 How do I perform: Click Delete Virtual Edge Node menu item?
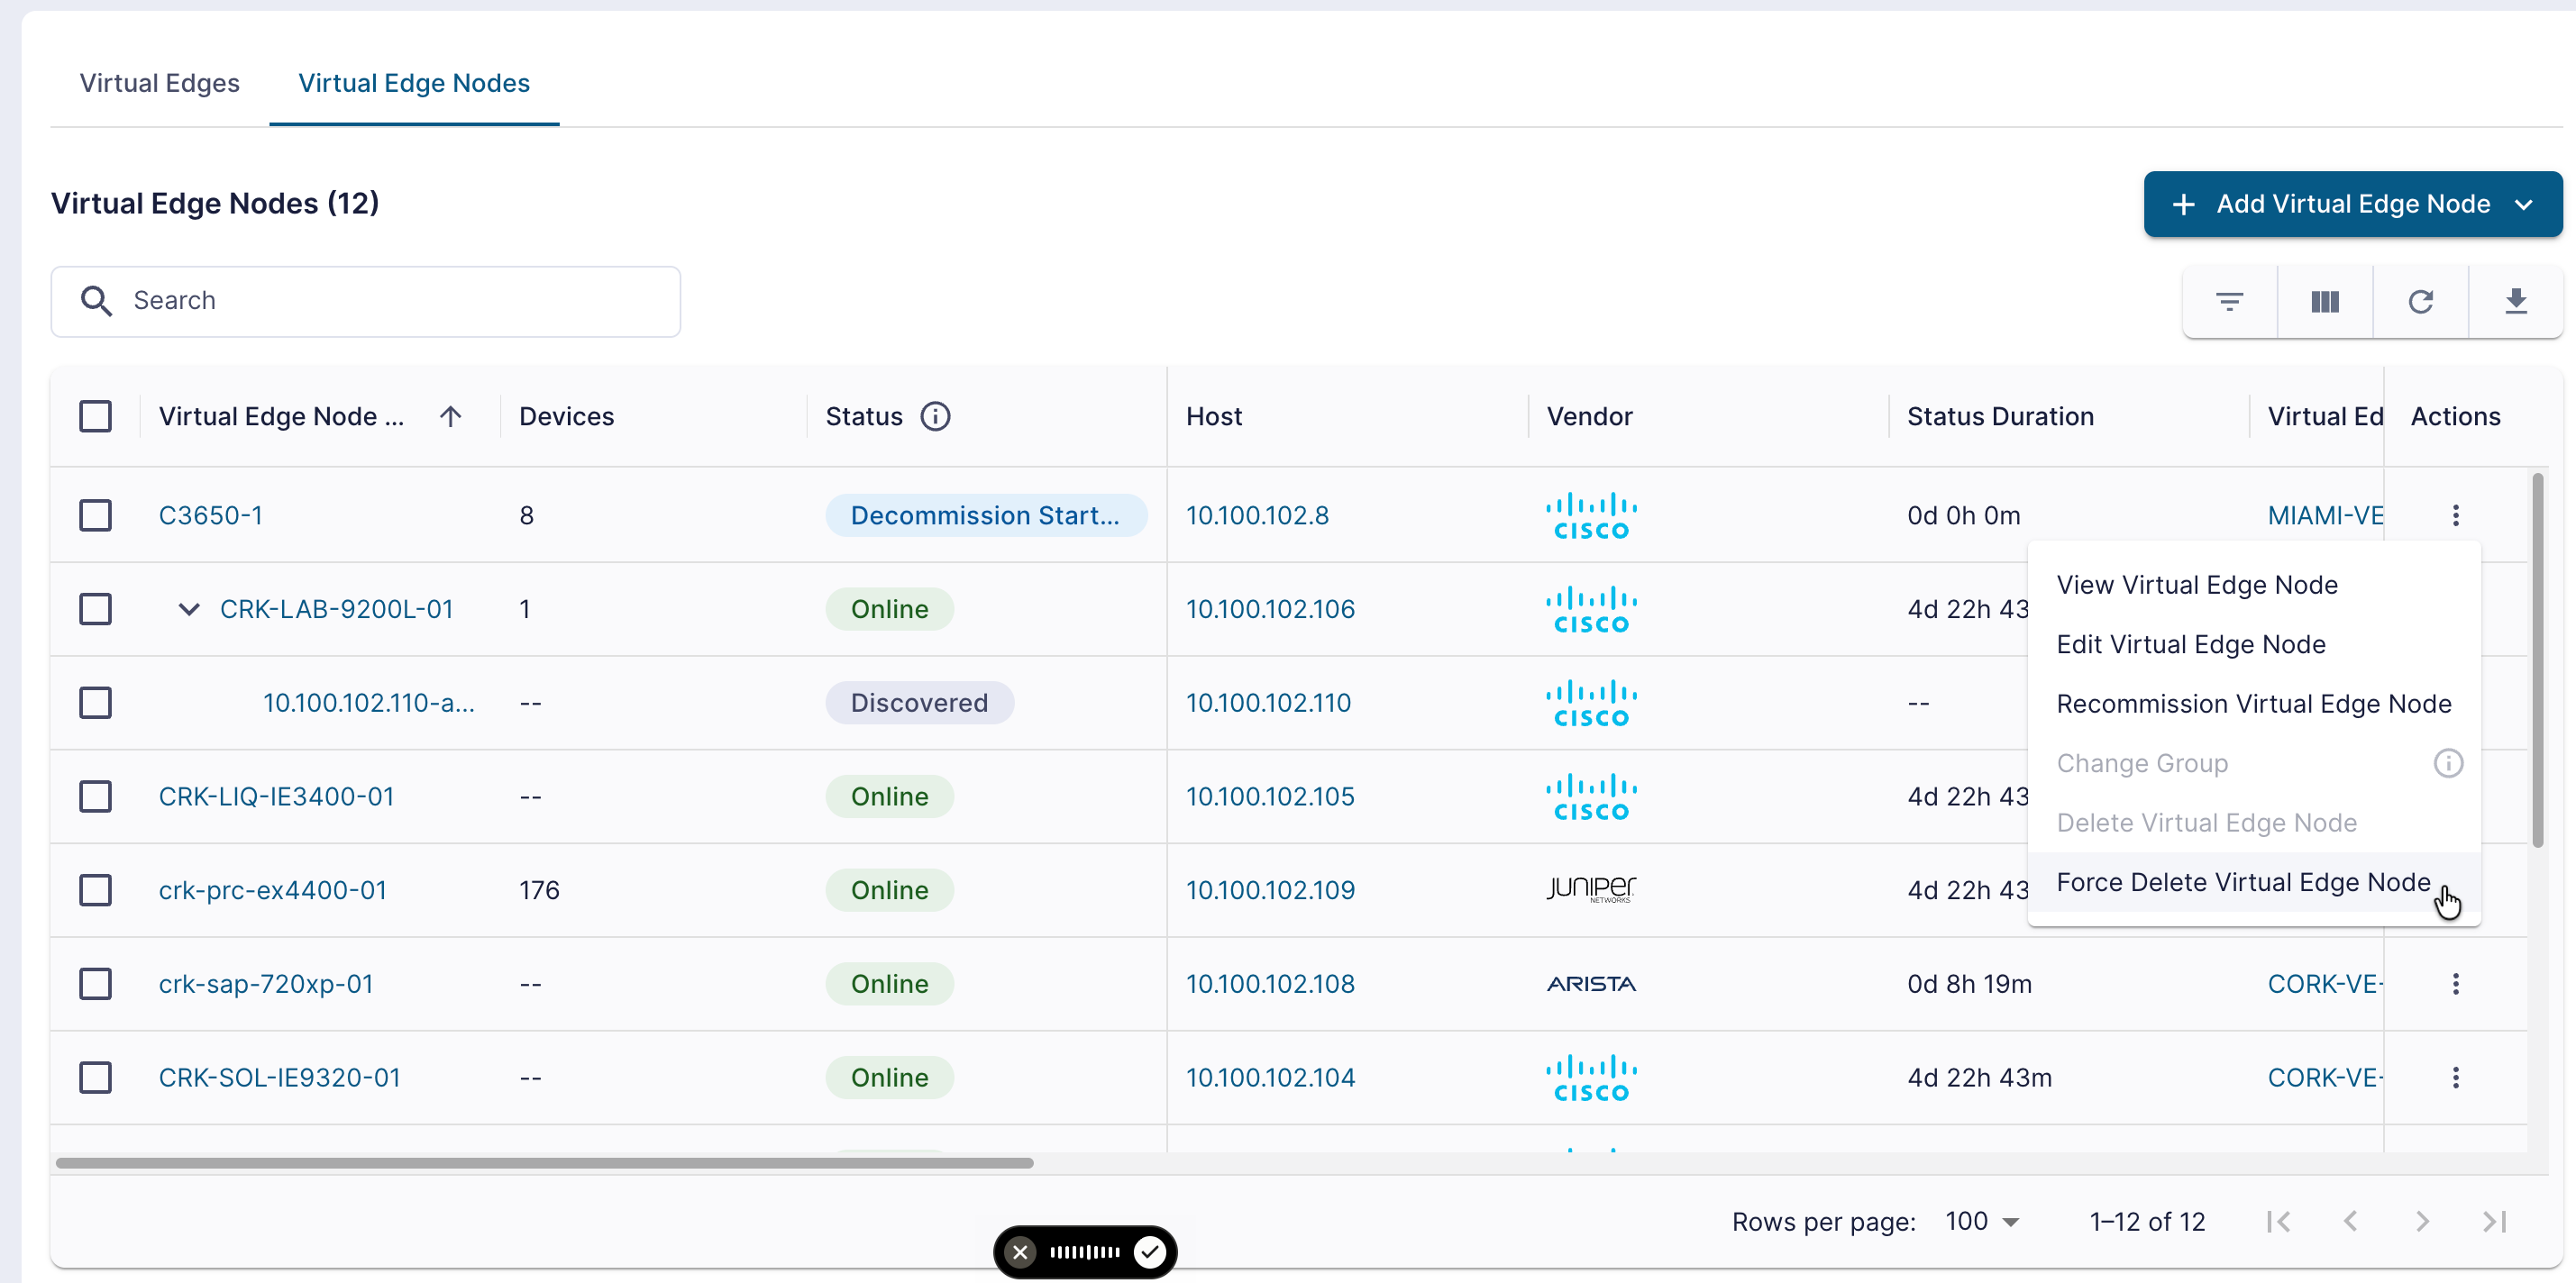click(x=2254, y=823)
